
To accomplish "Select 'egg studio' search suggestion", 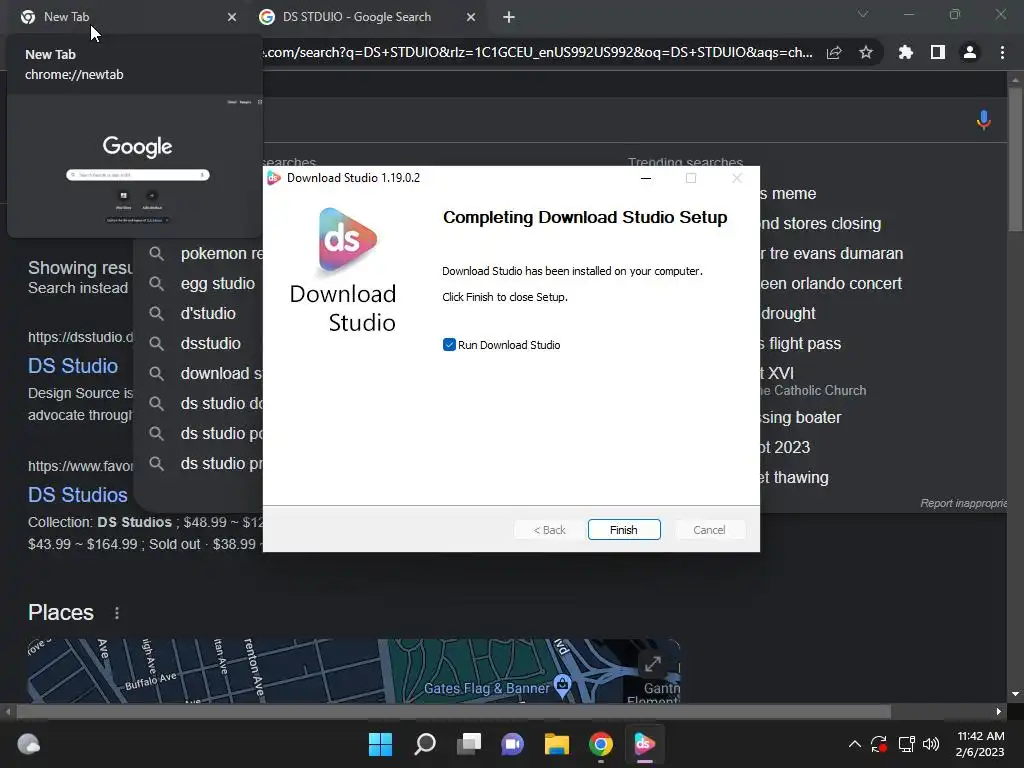I will click(x=217, y=283).
